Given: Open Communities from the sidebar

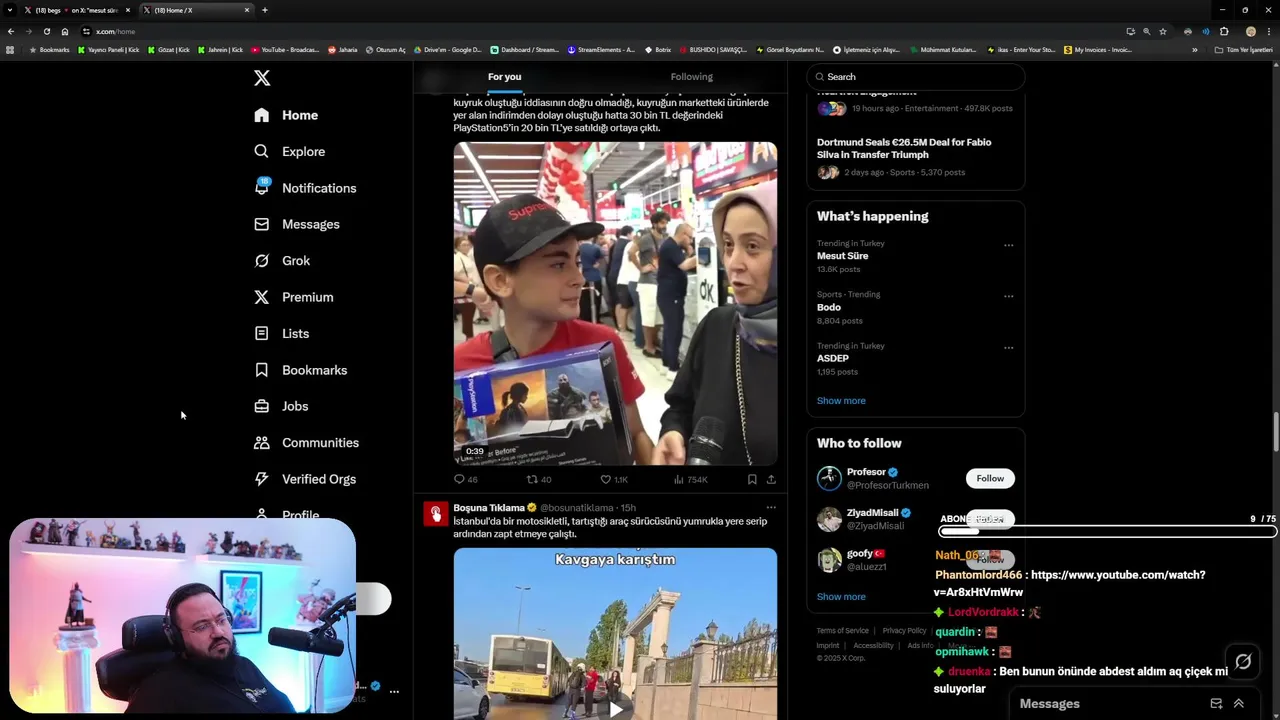Looking at the screenshot, I should [x=306, y=442].
